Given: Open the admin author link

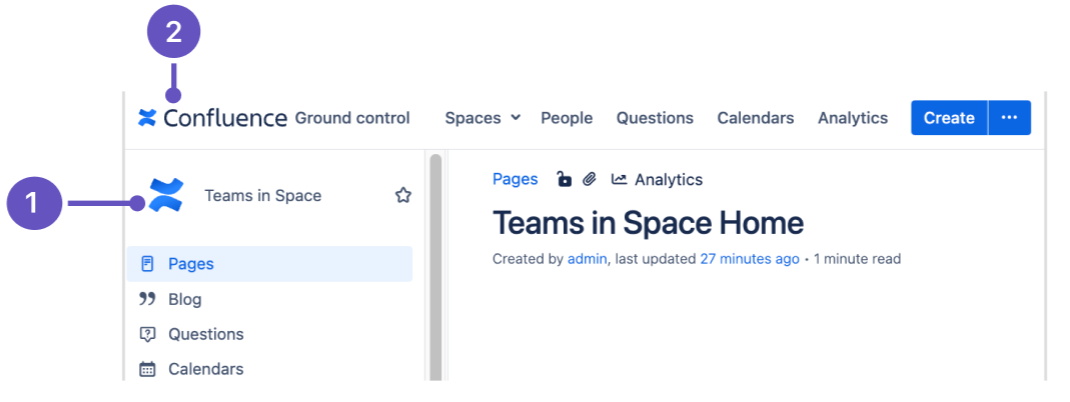Looking at the screenshot, I should pos(587,259).
